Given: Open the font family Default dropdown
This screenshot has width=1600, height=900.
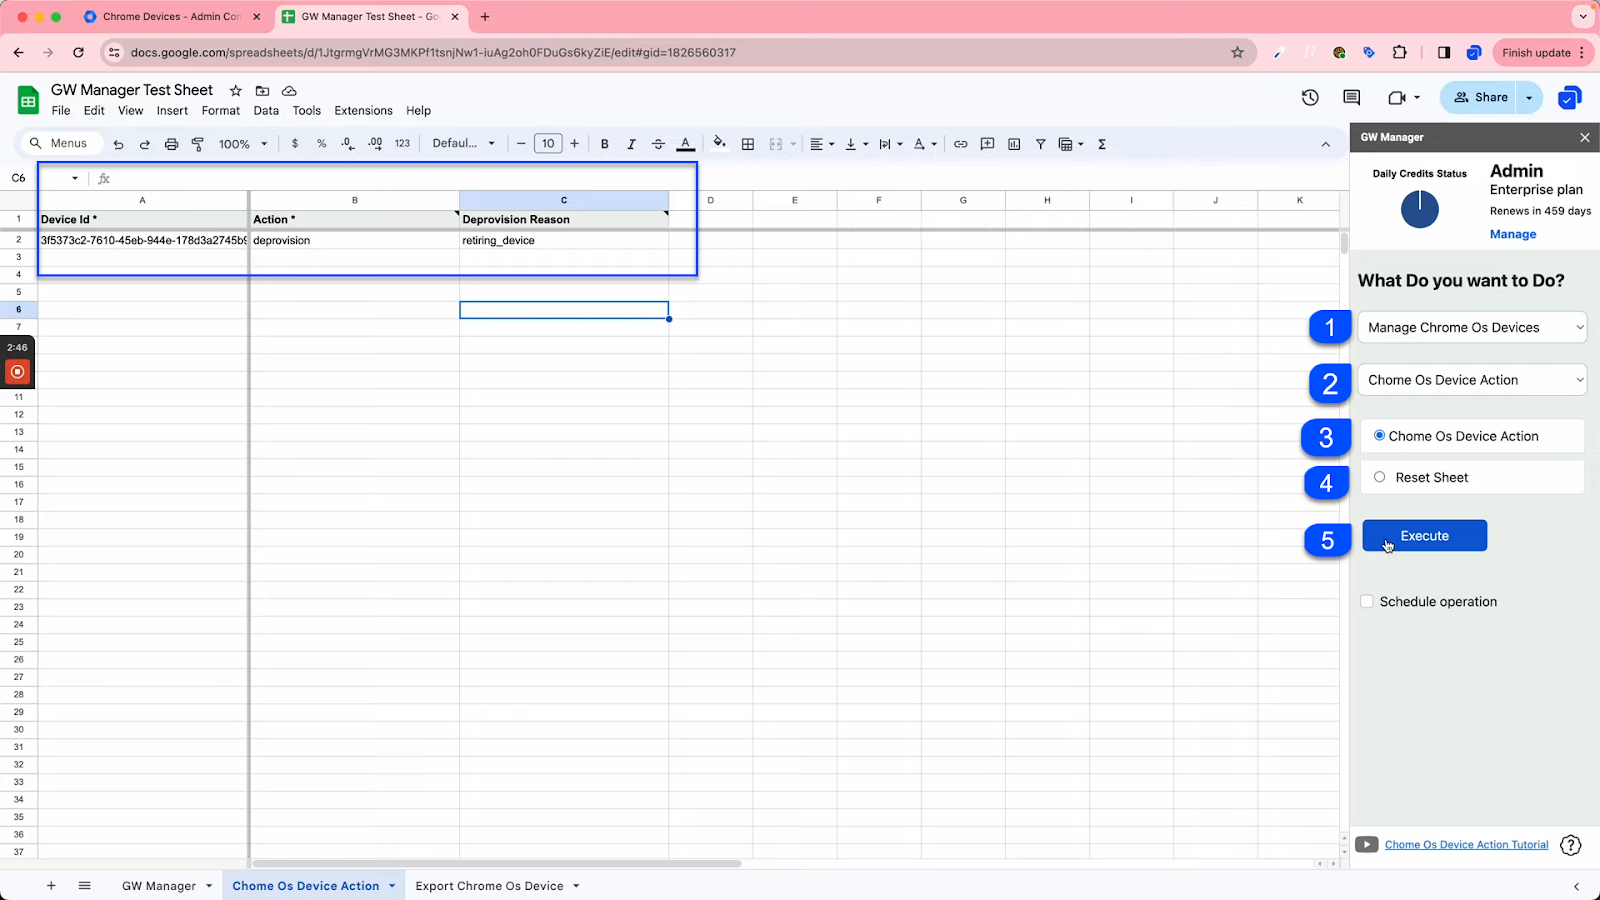Looking at the screenshot, I should (x=464, y=144).
